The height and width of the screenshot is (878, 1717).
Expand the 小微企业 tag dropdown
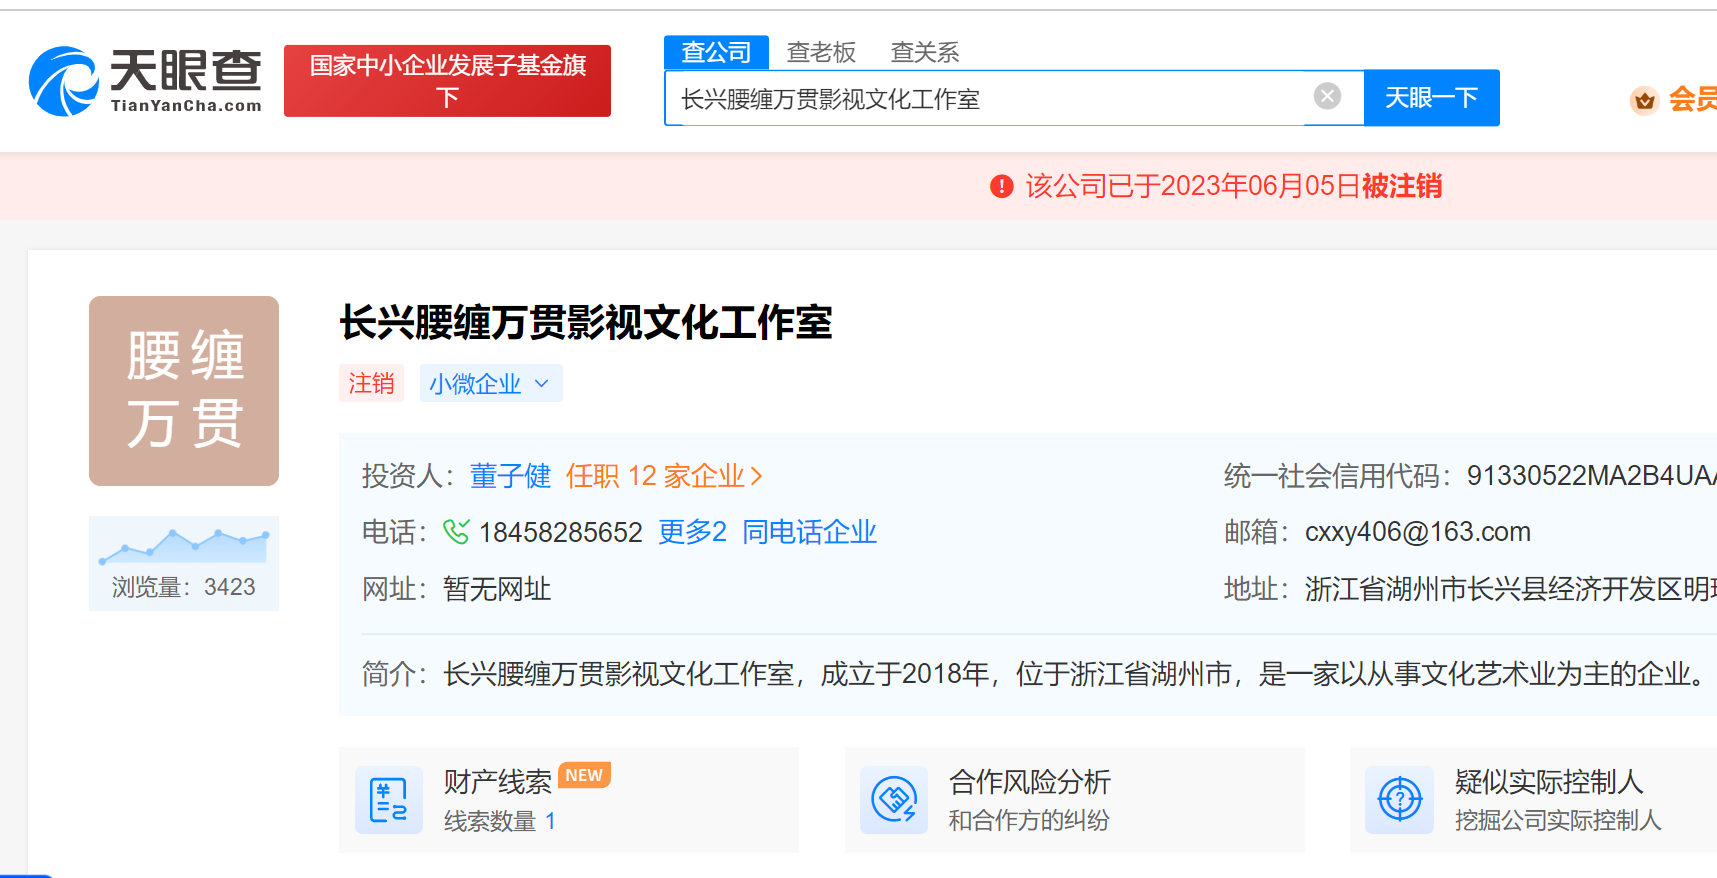coord(541,384)
